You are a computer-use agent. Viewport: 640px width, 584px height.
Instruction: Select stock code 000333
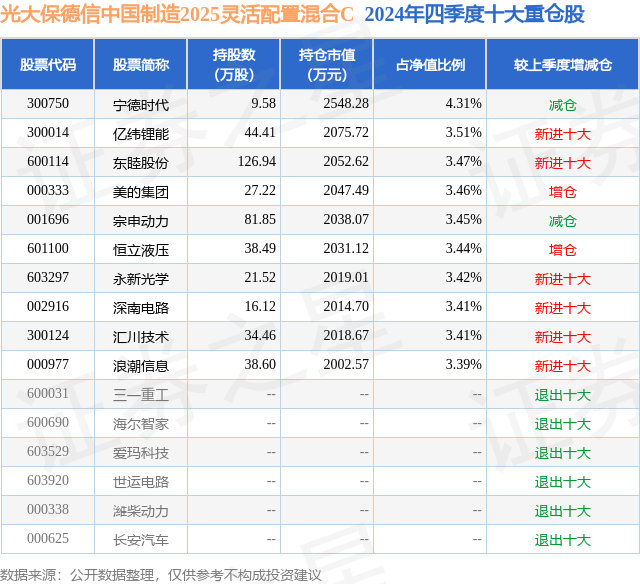(x=48, y=191)
